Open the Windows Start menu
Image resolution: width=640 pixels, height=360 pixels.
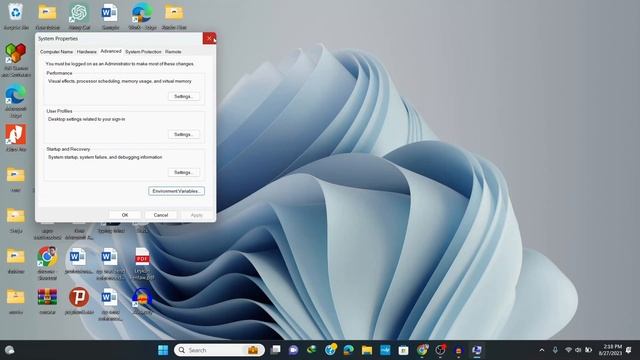(x=163, y=350)
